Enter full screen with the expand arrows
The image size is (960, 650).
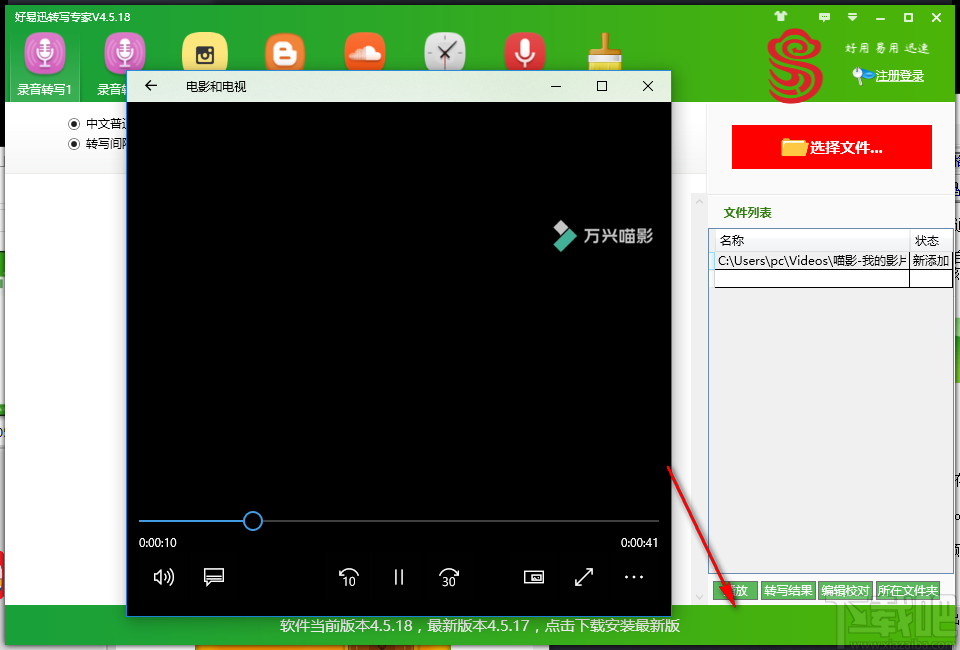(x=583, y=577)
